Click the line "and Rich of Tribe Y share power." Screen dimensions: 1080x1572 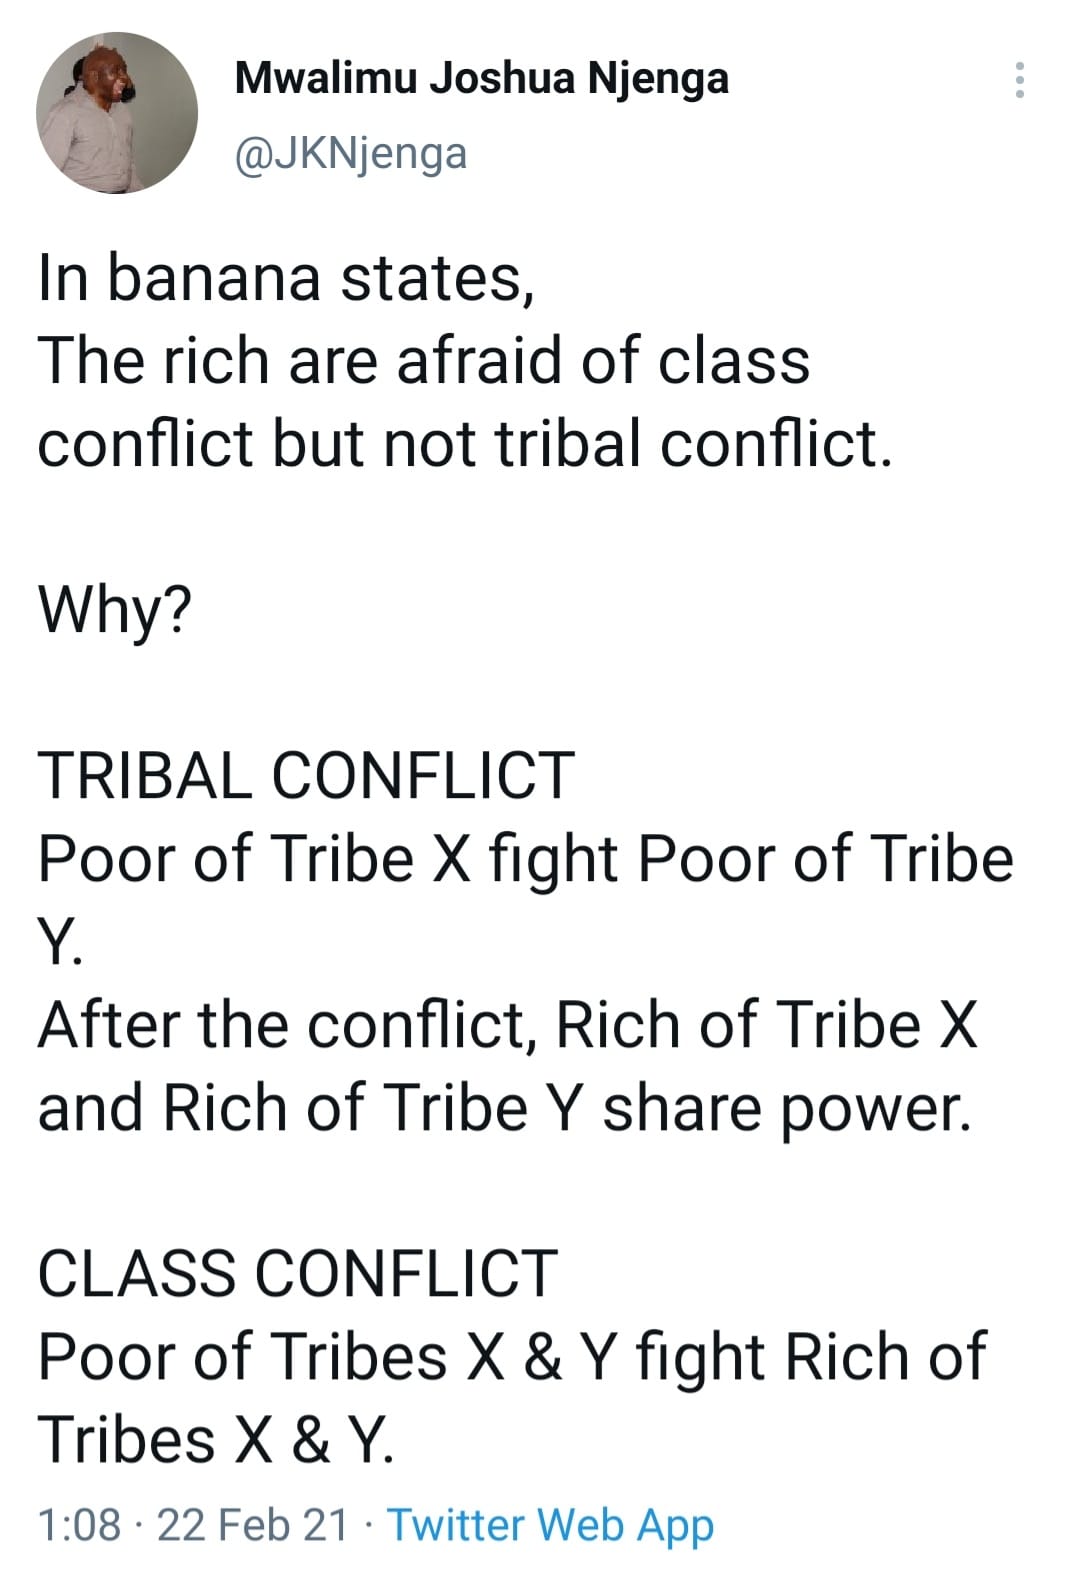pyautogui.click(x=505, y=1107)
